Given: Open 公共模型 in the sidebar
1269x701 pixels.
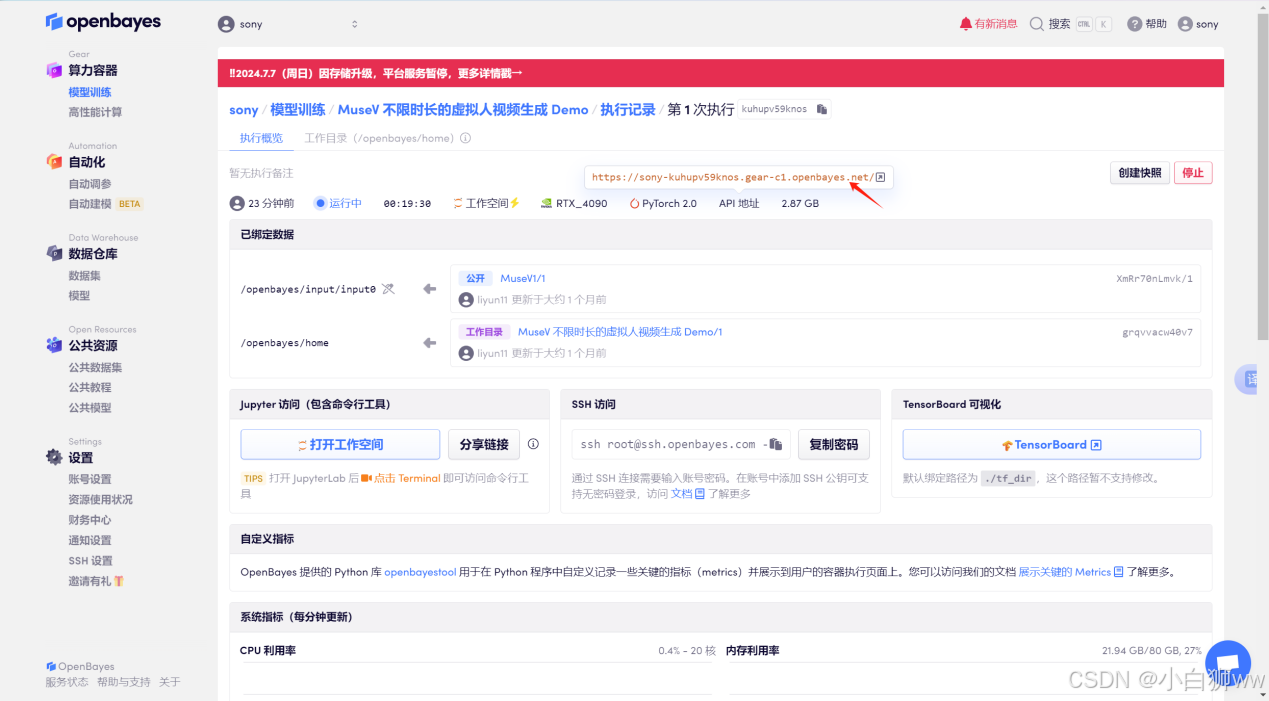Looking at the screenshot, I should [x=90, y=408].
